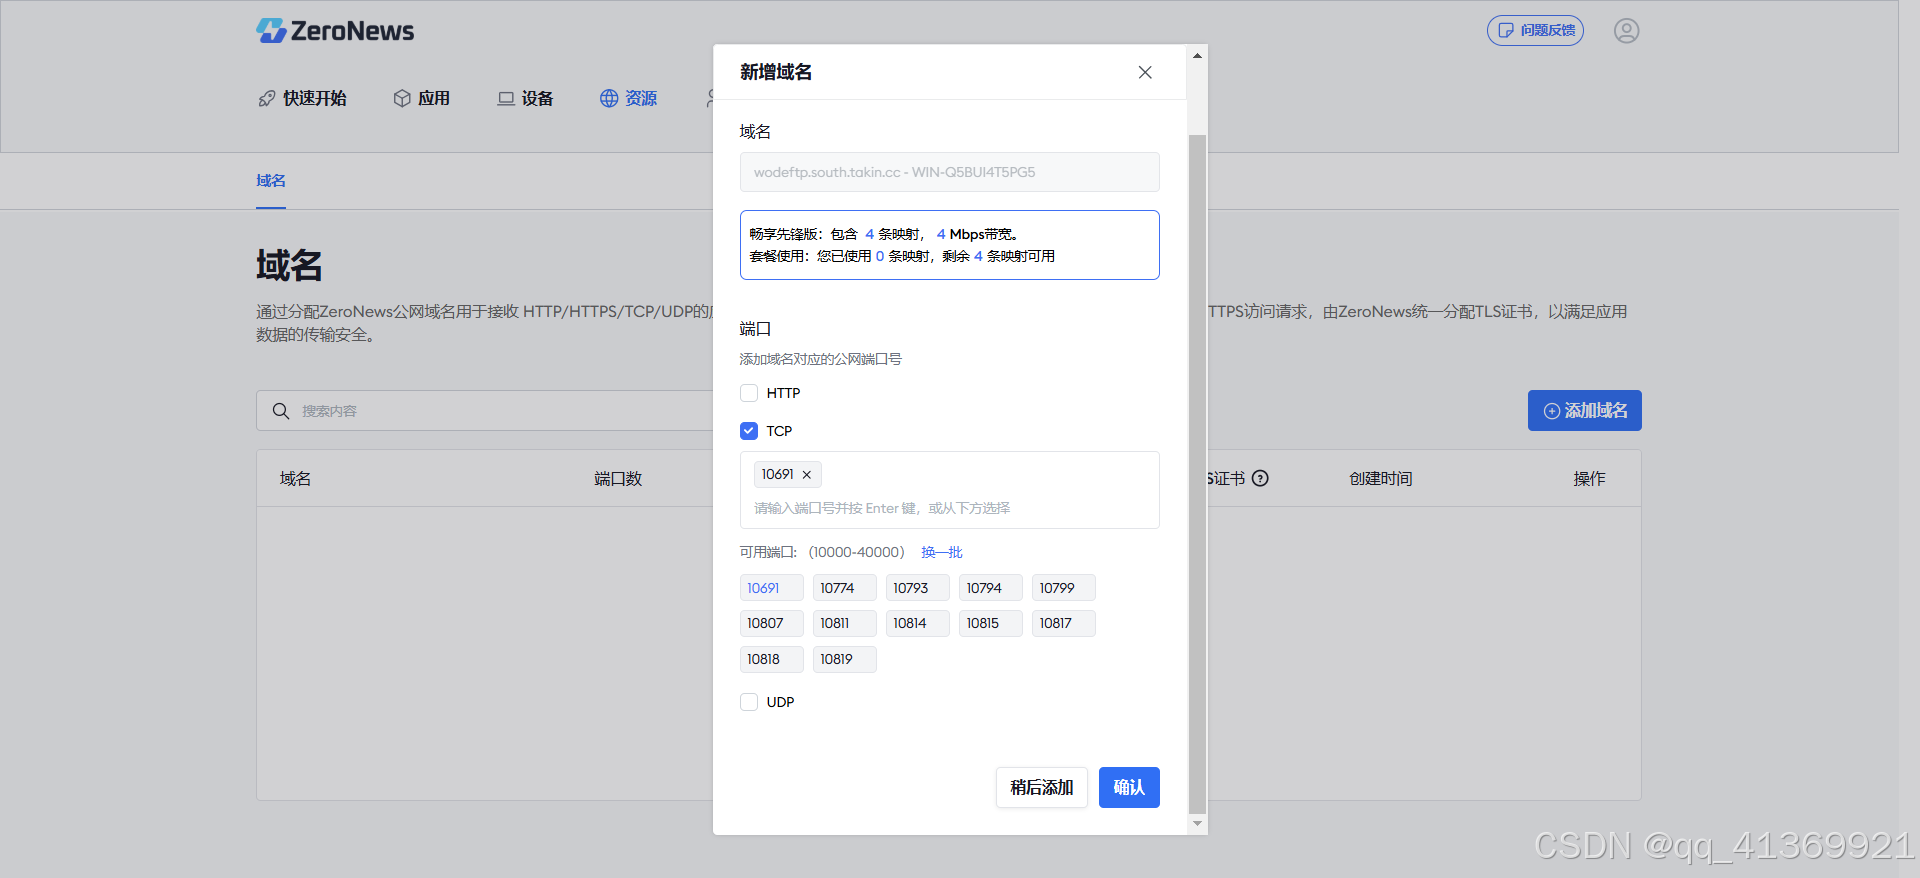Open the 资源 menu item

(629, 98)
